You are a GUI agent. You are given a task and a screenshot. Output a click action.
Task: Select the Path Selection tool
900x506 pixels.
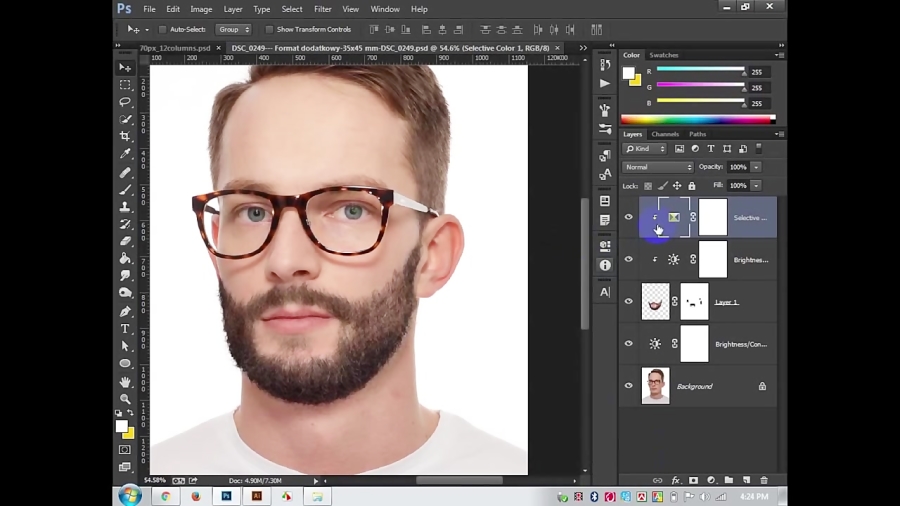click(x=125, y=346)
